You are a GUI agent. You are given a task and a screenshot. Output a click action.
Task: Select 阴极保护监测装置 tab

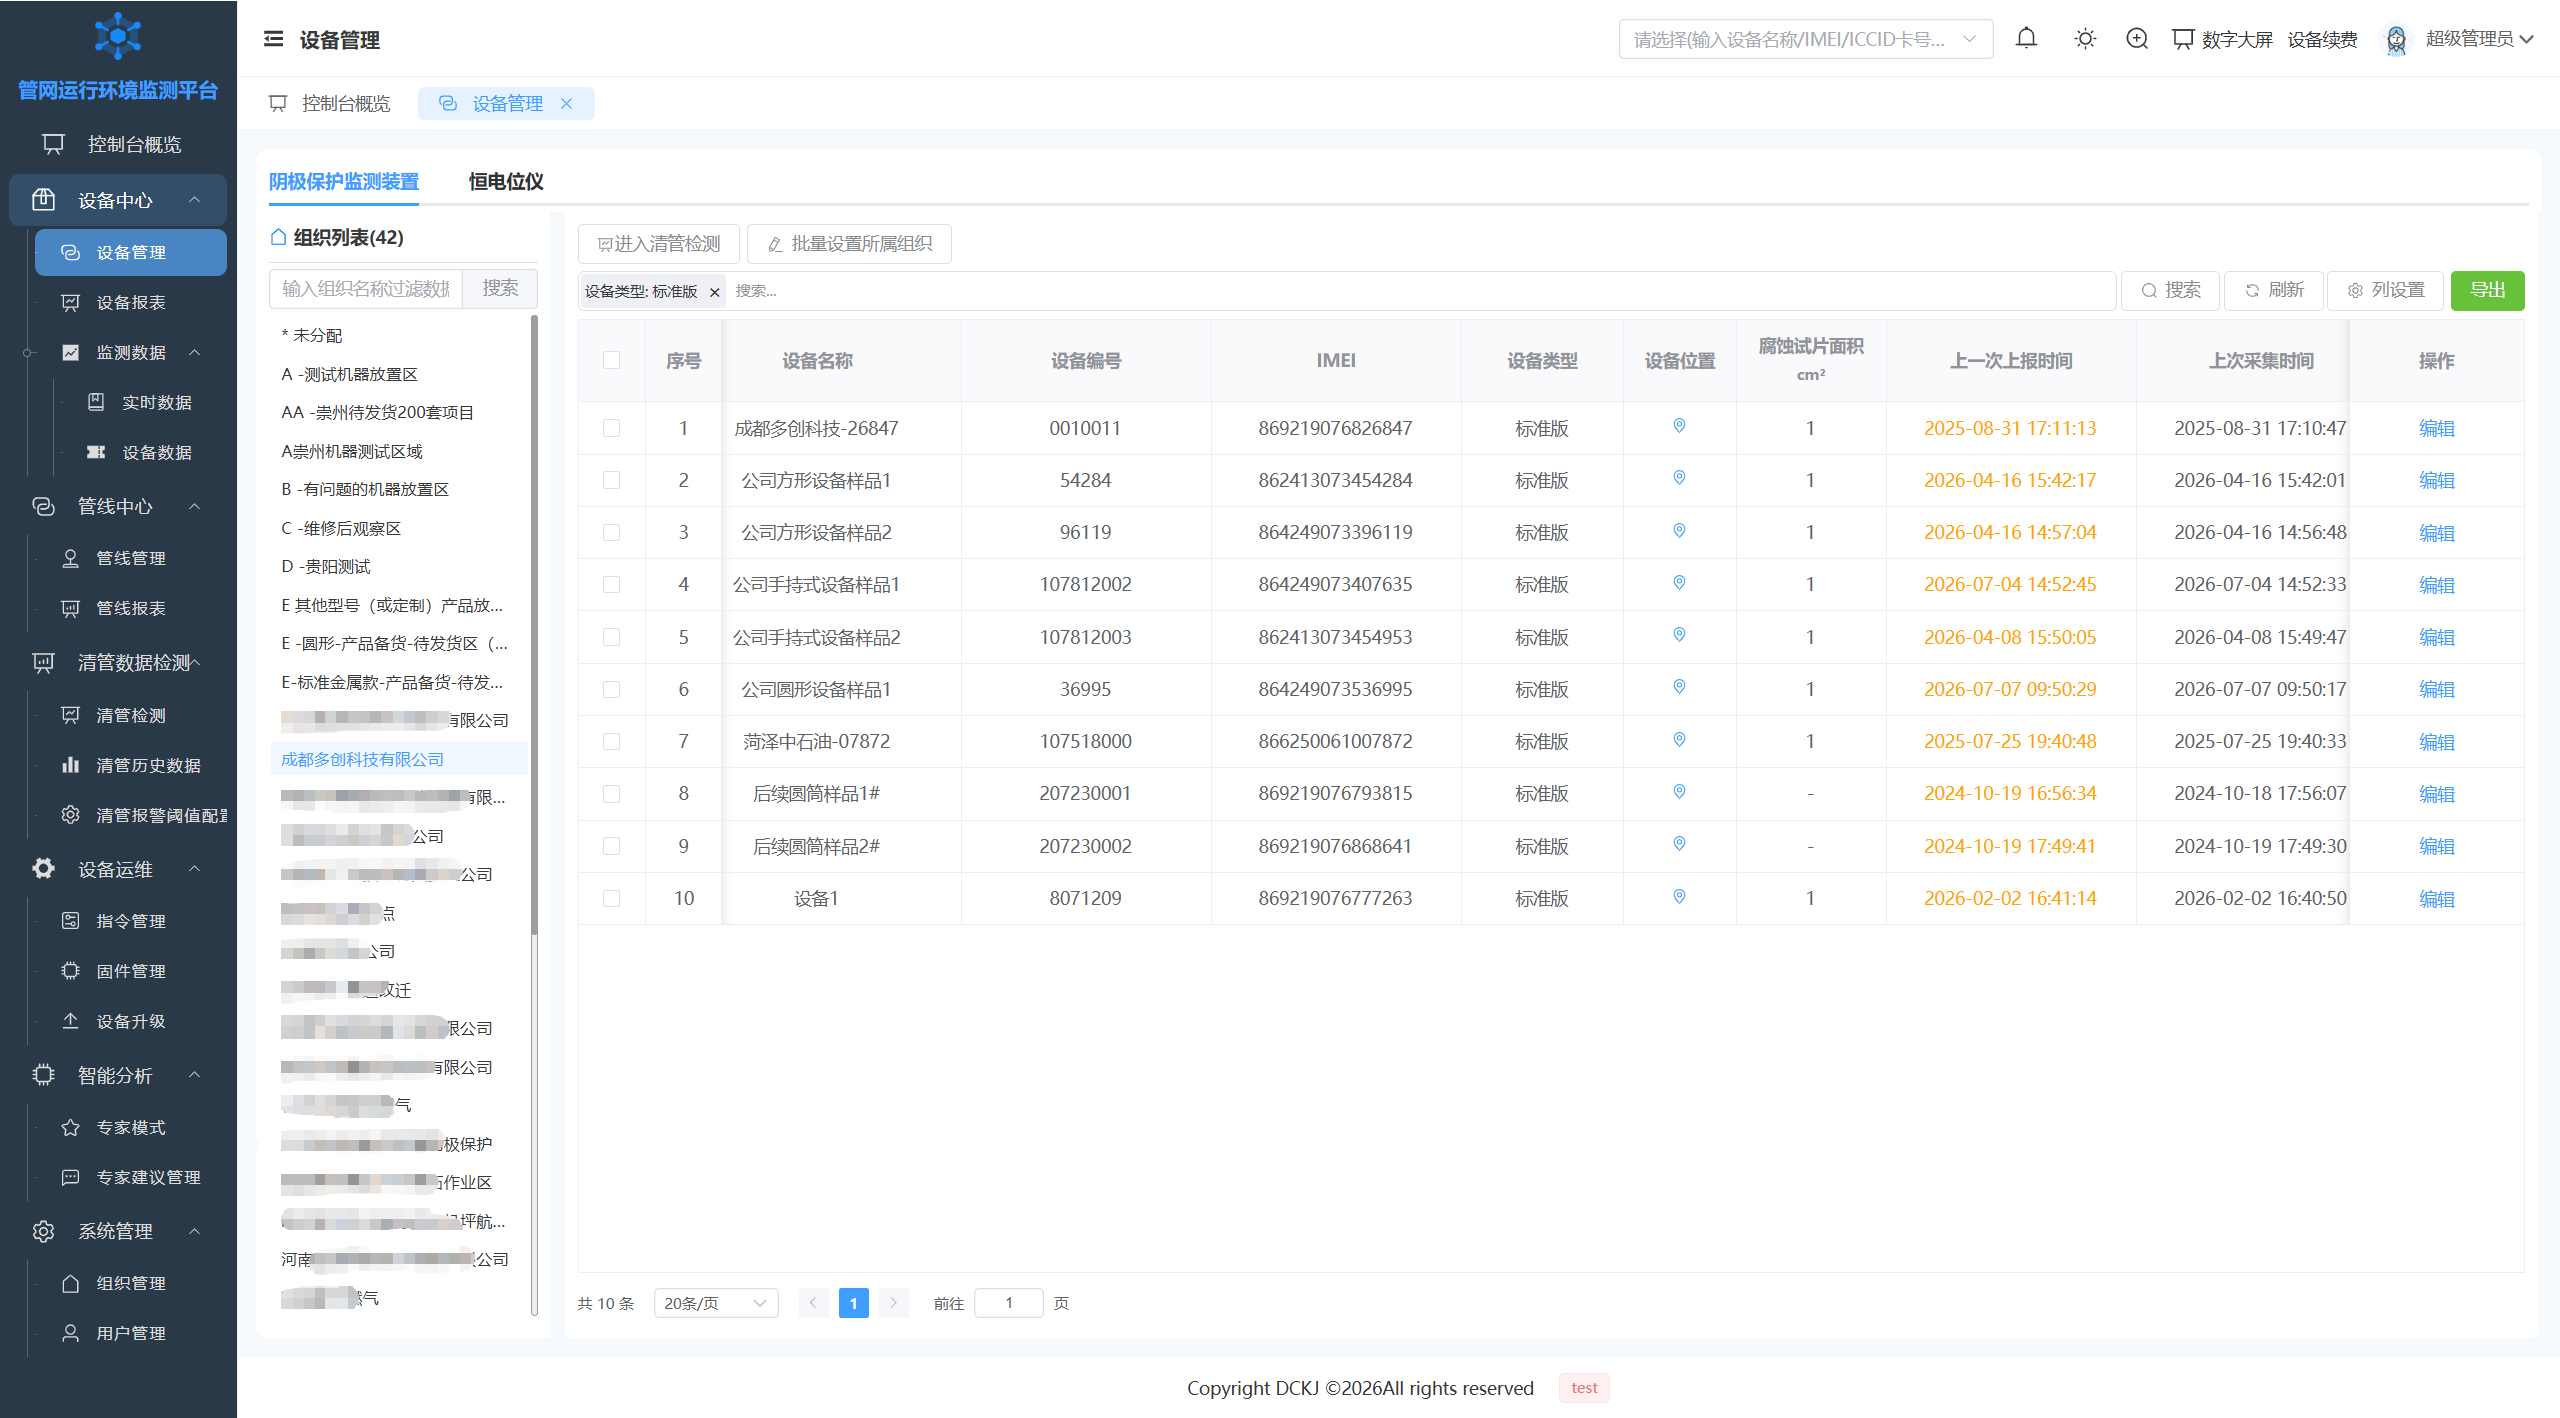pyautogui.click(x=344, y=181)
